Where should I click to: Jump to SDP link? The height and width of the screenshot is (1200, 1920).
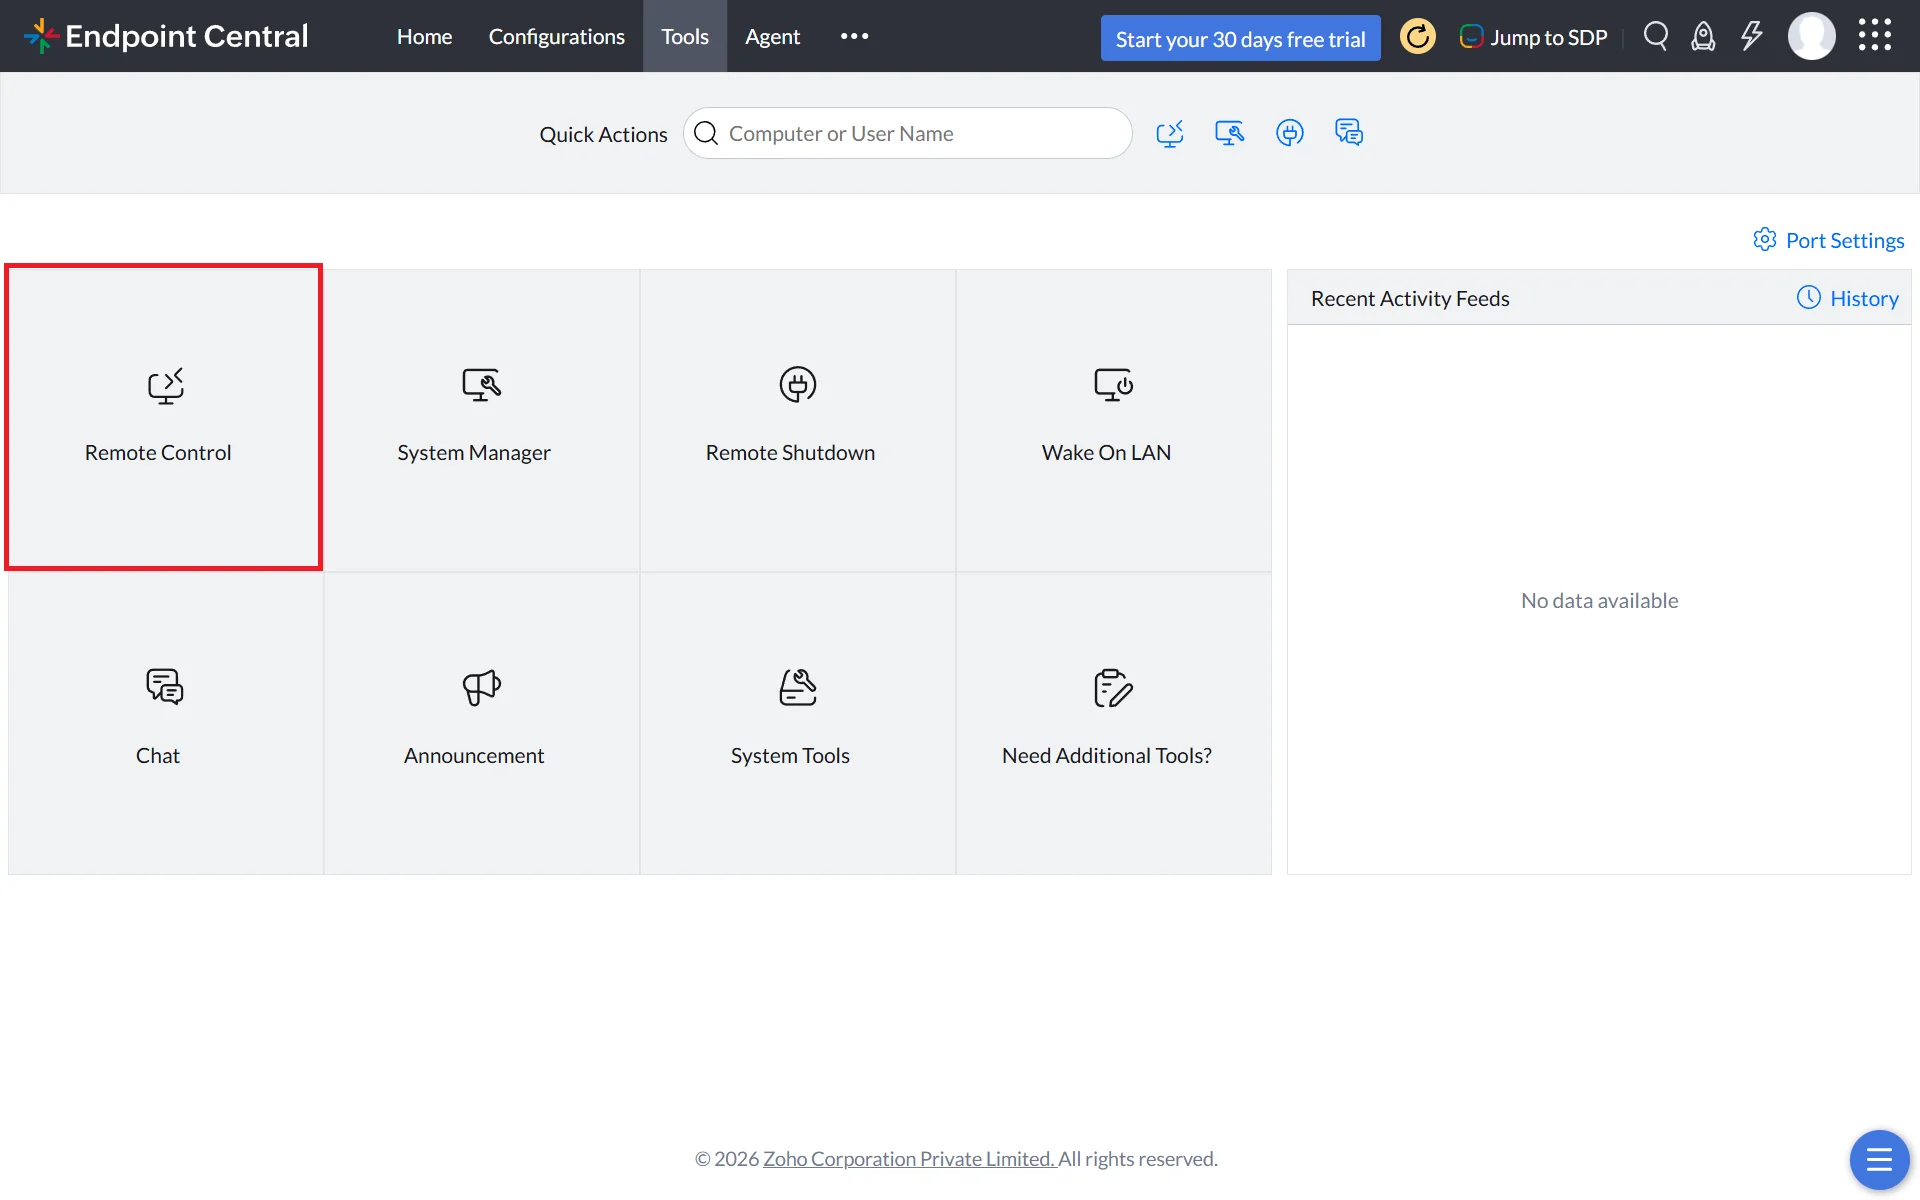point(1534,37)
